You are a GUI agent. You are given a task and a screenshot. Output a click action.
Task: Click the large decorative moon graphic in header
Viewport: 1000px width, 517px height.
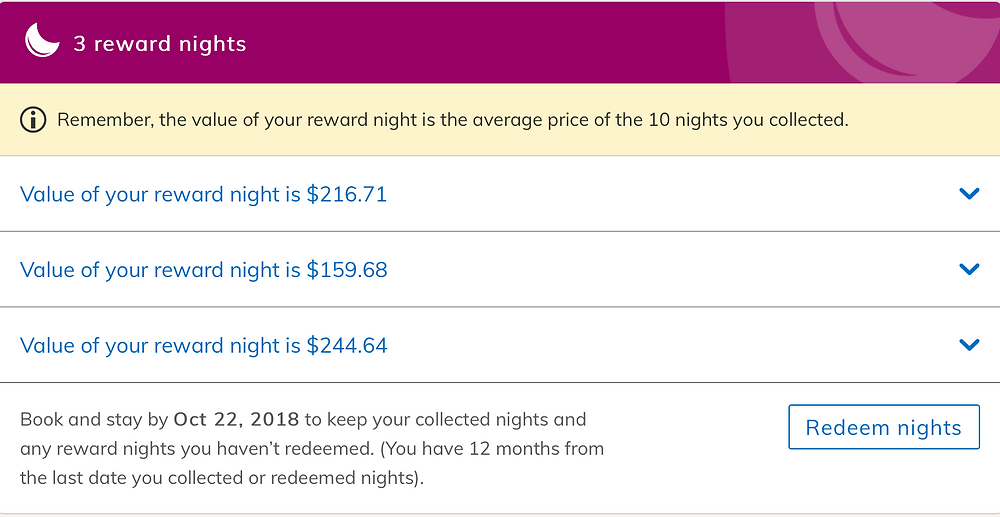[906, 42]
